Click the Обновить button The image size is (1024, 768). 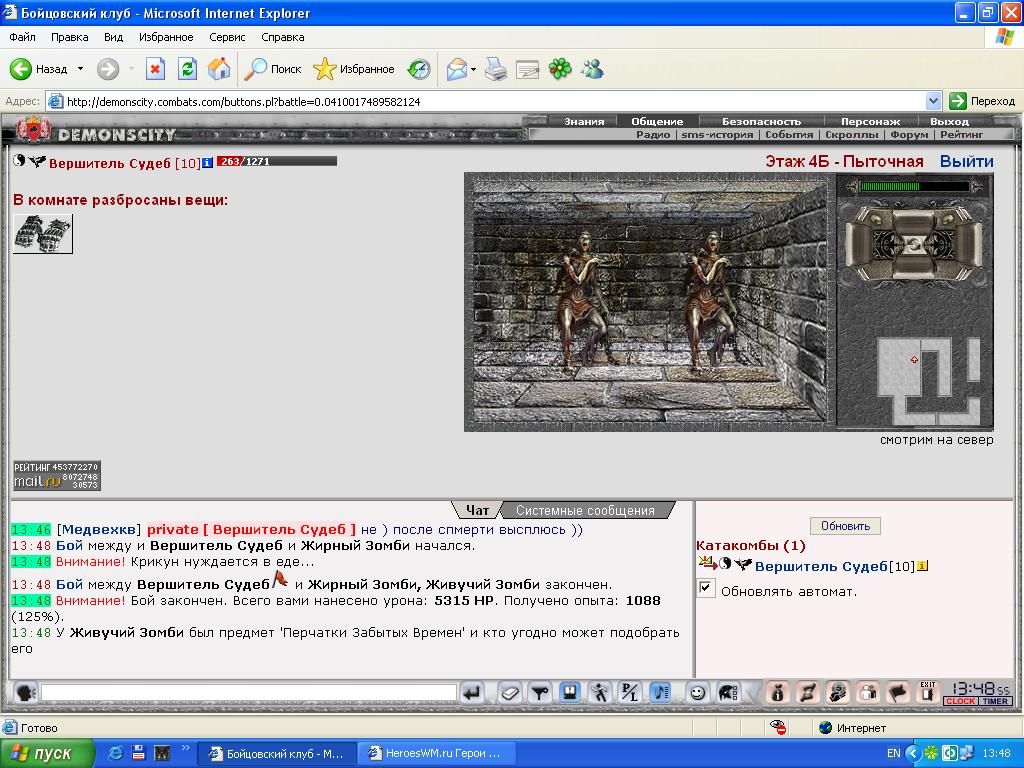[x=845, y=526]
